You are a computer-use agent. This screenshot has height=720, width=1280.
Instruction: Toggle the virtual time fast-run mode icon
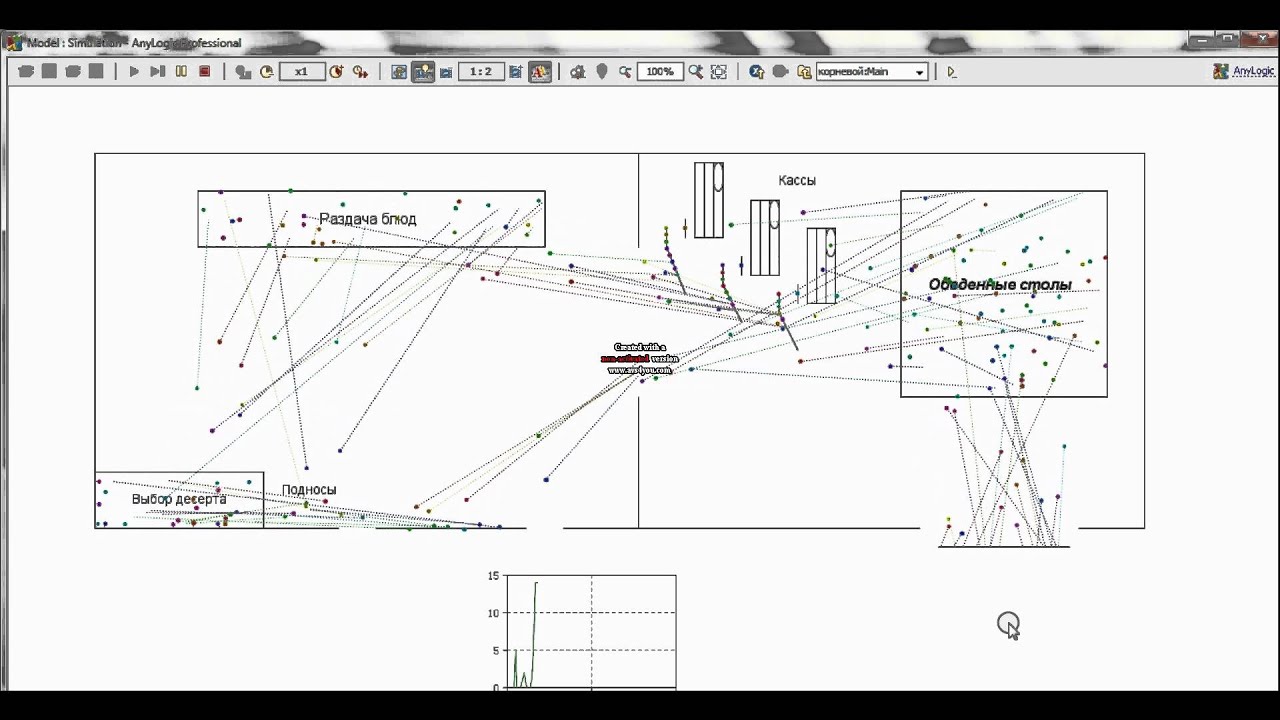coord(360,72)
